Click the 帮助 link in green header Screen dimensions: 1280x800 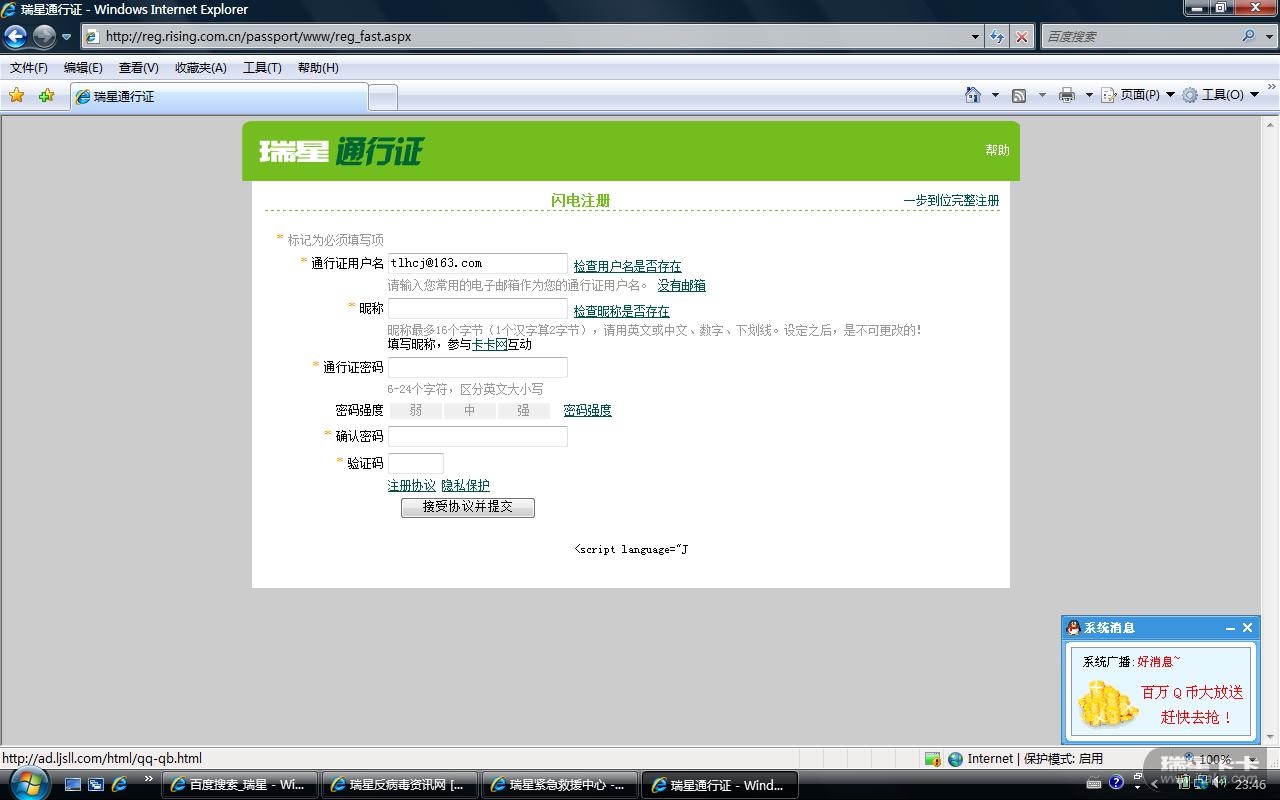tap(997, 150)
